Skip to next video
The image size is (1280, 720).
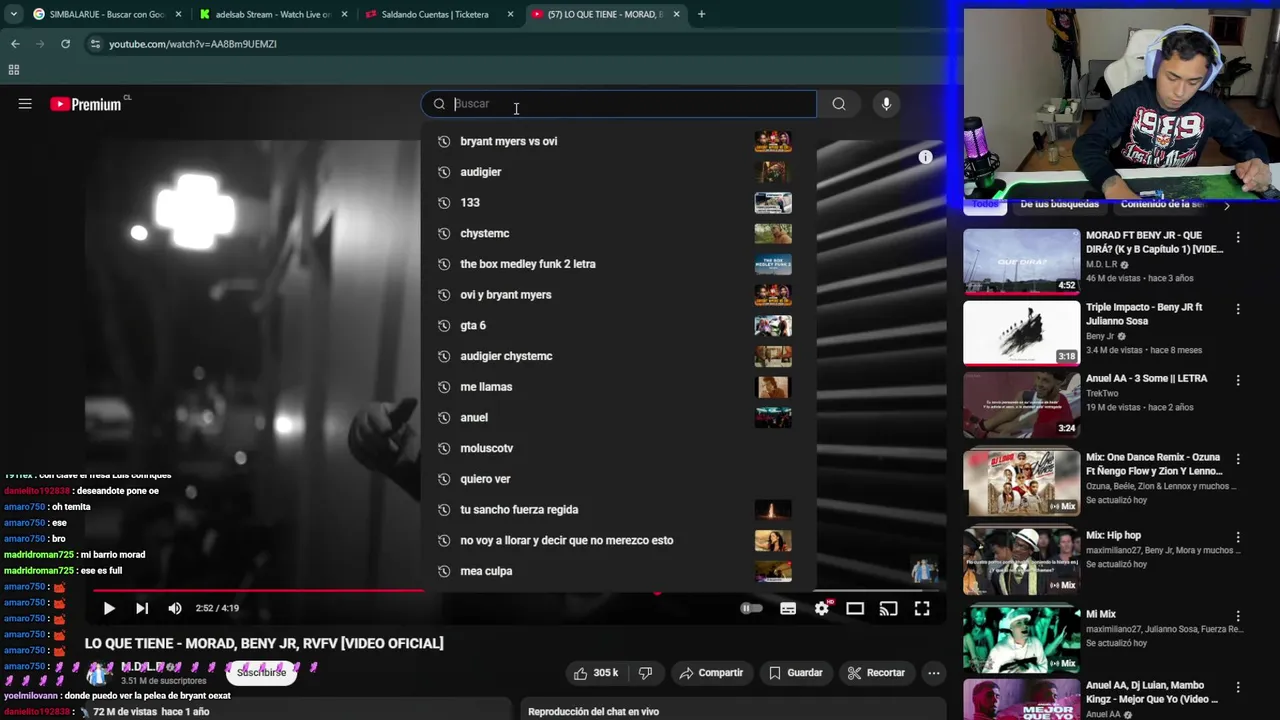142,608
